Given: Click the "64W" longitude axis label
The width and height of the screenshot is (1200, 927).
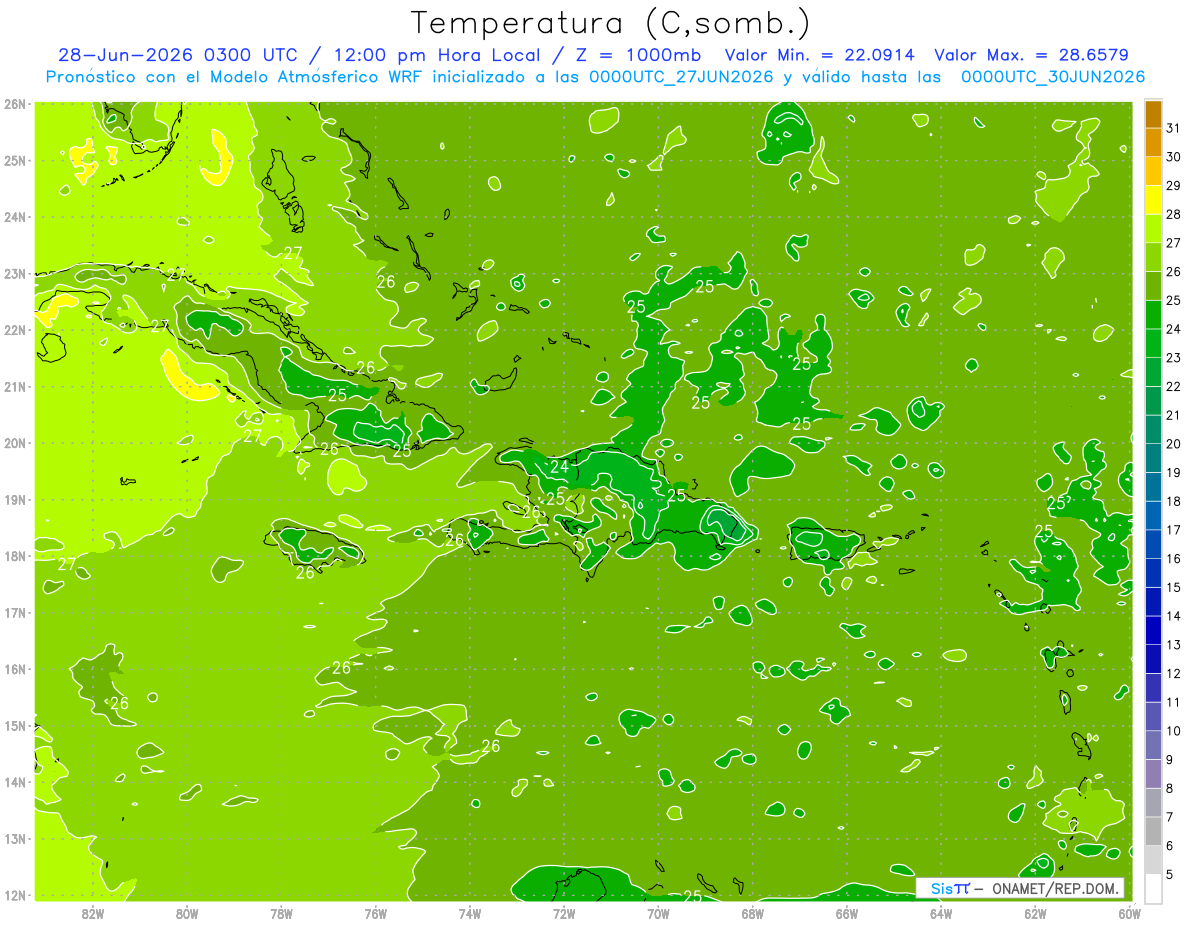Looking at the screenshot, I should [941, 913].
